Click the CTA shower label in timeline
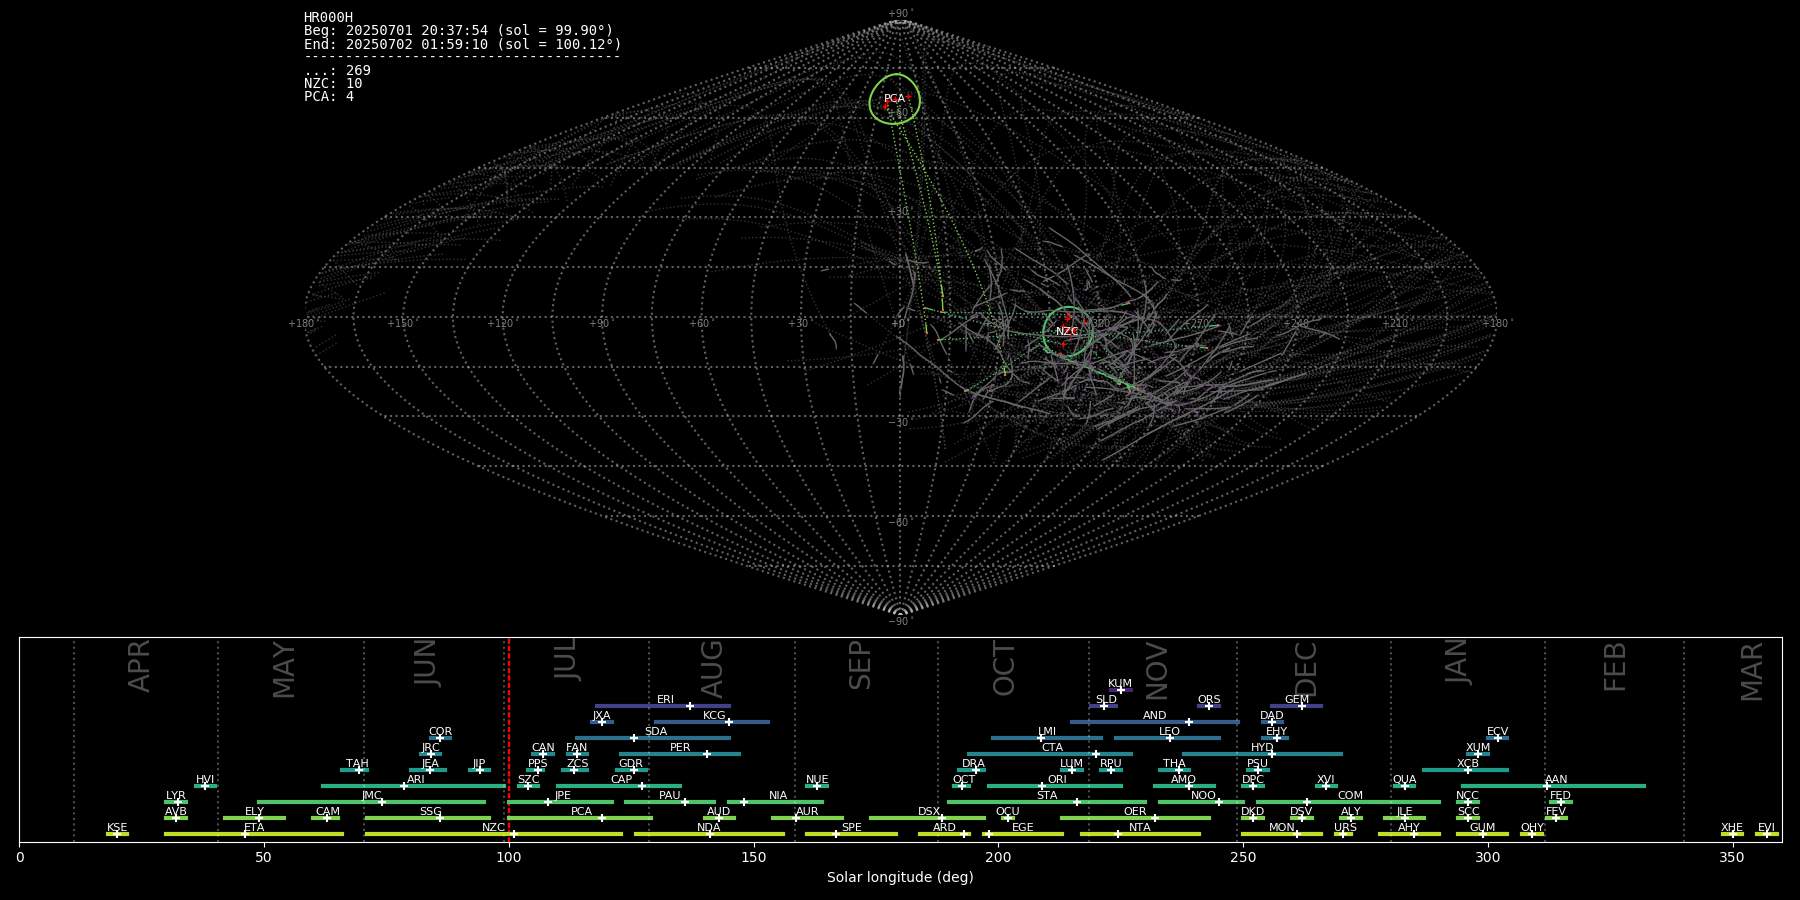 [1052, 748]
